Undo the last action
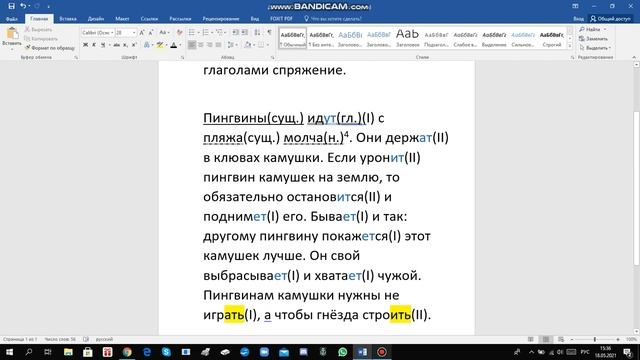Image resolution: width=640 pixels, height=360 pixels. 23,6
